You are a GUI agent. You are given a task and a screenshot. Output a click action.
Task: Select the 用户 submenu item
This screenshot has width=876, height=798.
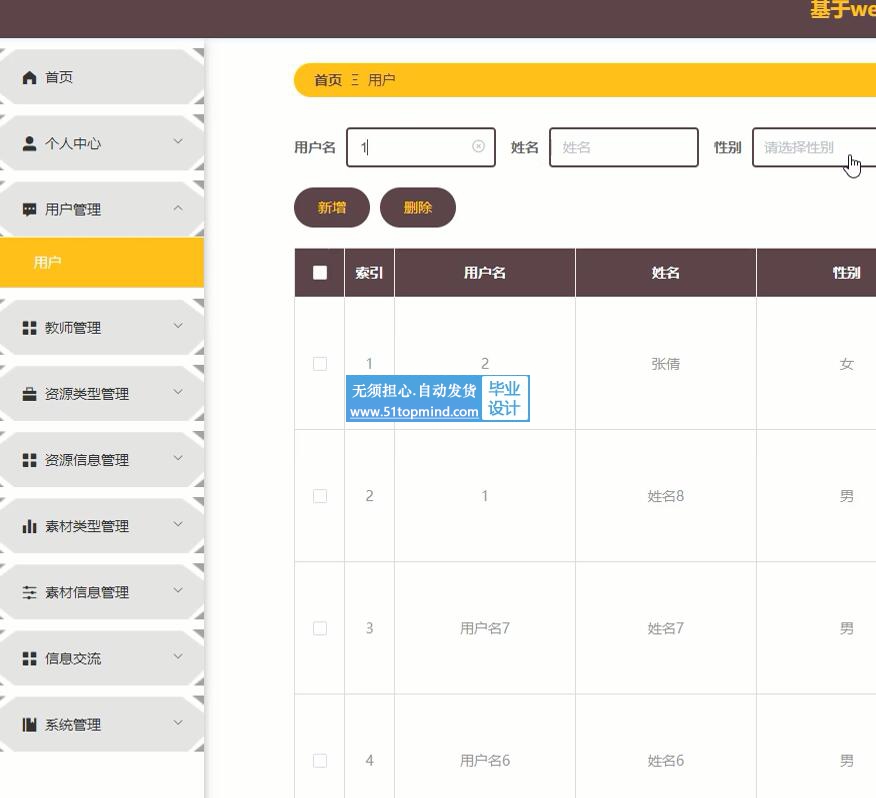pyautogui.click(x=102, y=262)
